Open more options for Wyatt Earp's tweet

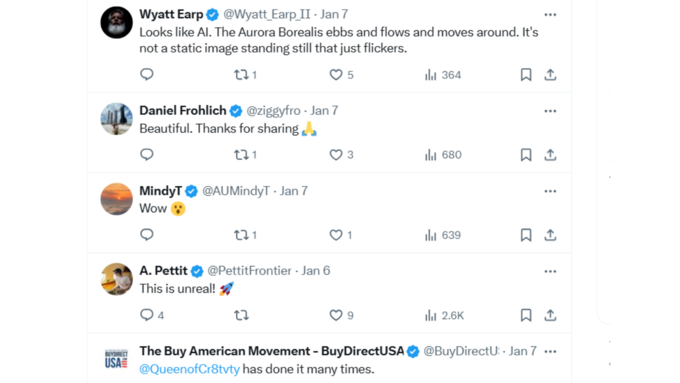point(550,15)
